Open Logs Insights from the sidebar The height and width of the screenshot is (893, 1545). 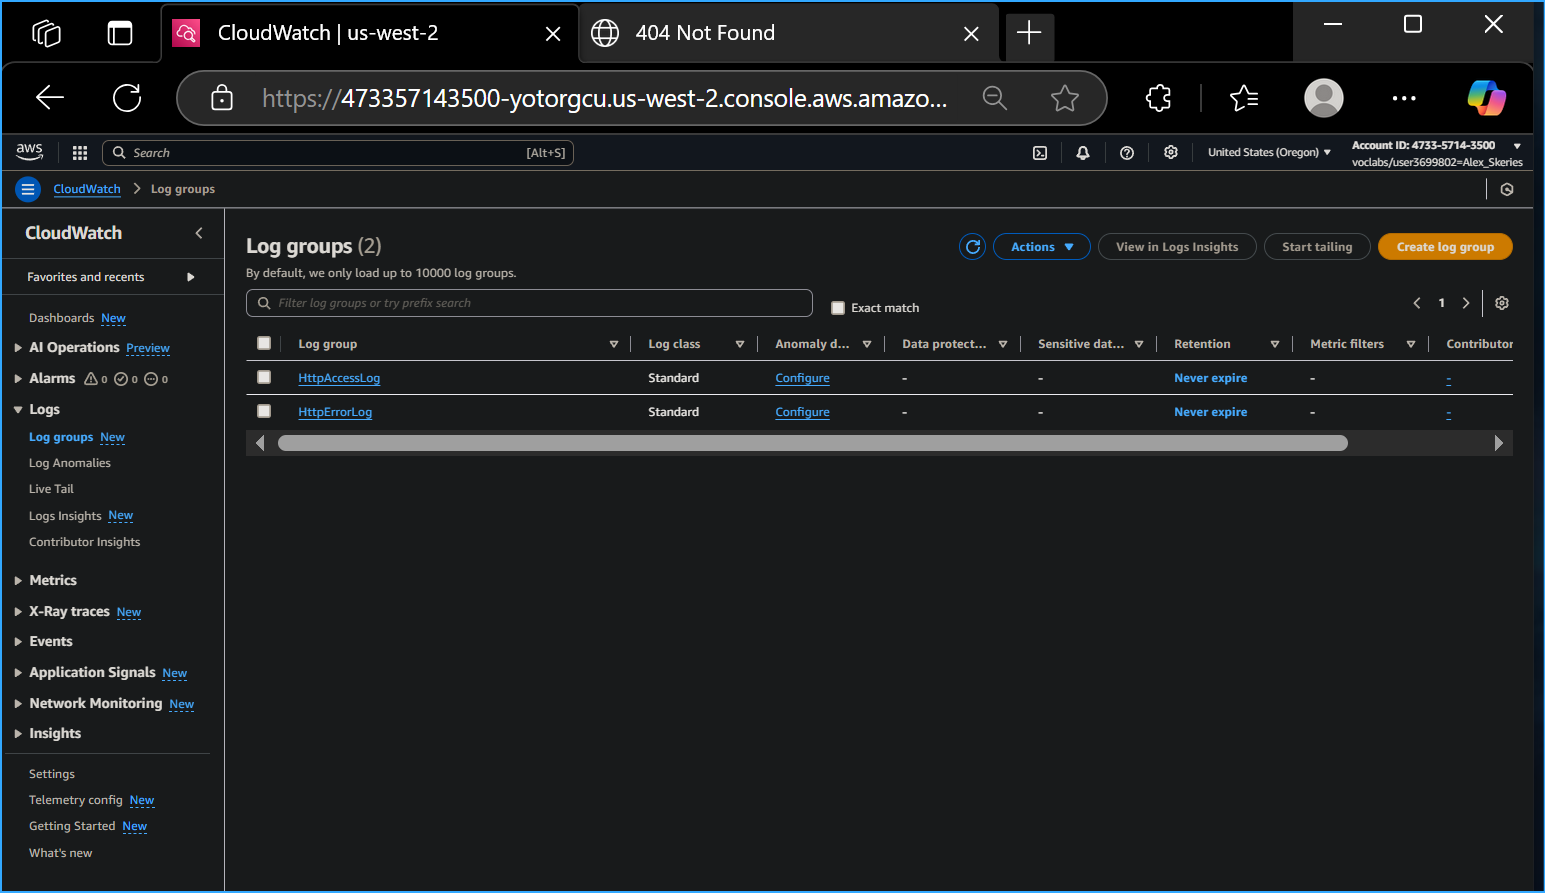pos(65,515)
